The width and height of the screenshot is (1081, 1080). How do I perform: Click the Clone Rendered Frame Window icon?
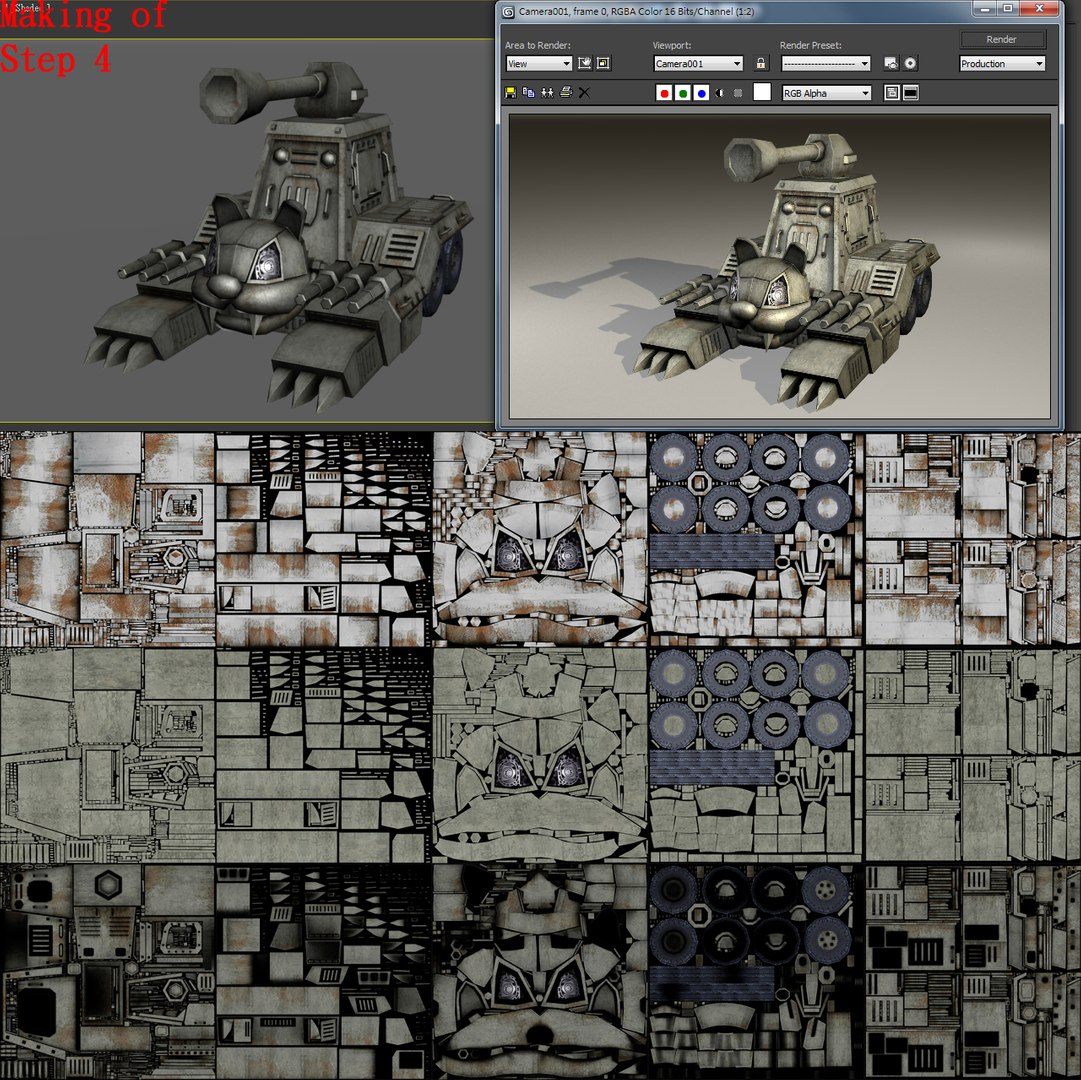click(547, 92)
